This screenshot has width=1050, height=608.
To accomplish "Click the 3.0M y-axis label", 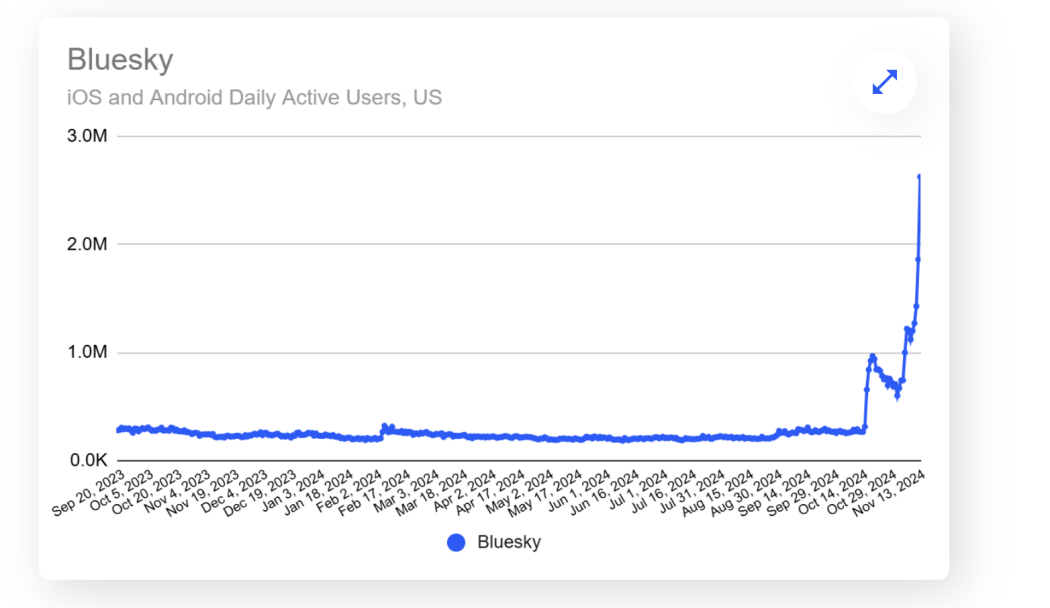I will (x=87, y=136).
